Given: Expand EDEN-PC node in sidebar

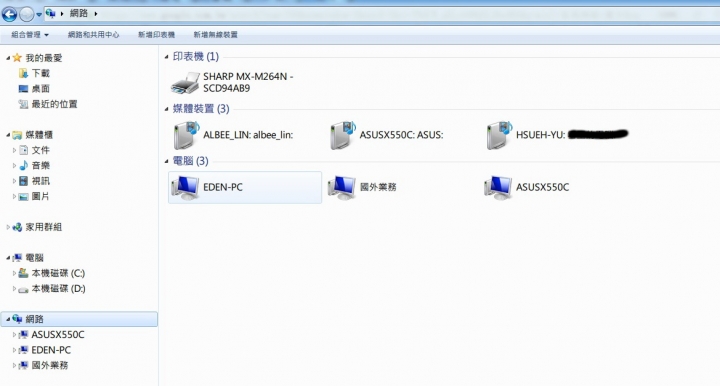Looking at the screenshot, I should tap(14, 350).
